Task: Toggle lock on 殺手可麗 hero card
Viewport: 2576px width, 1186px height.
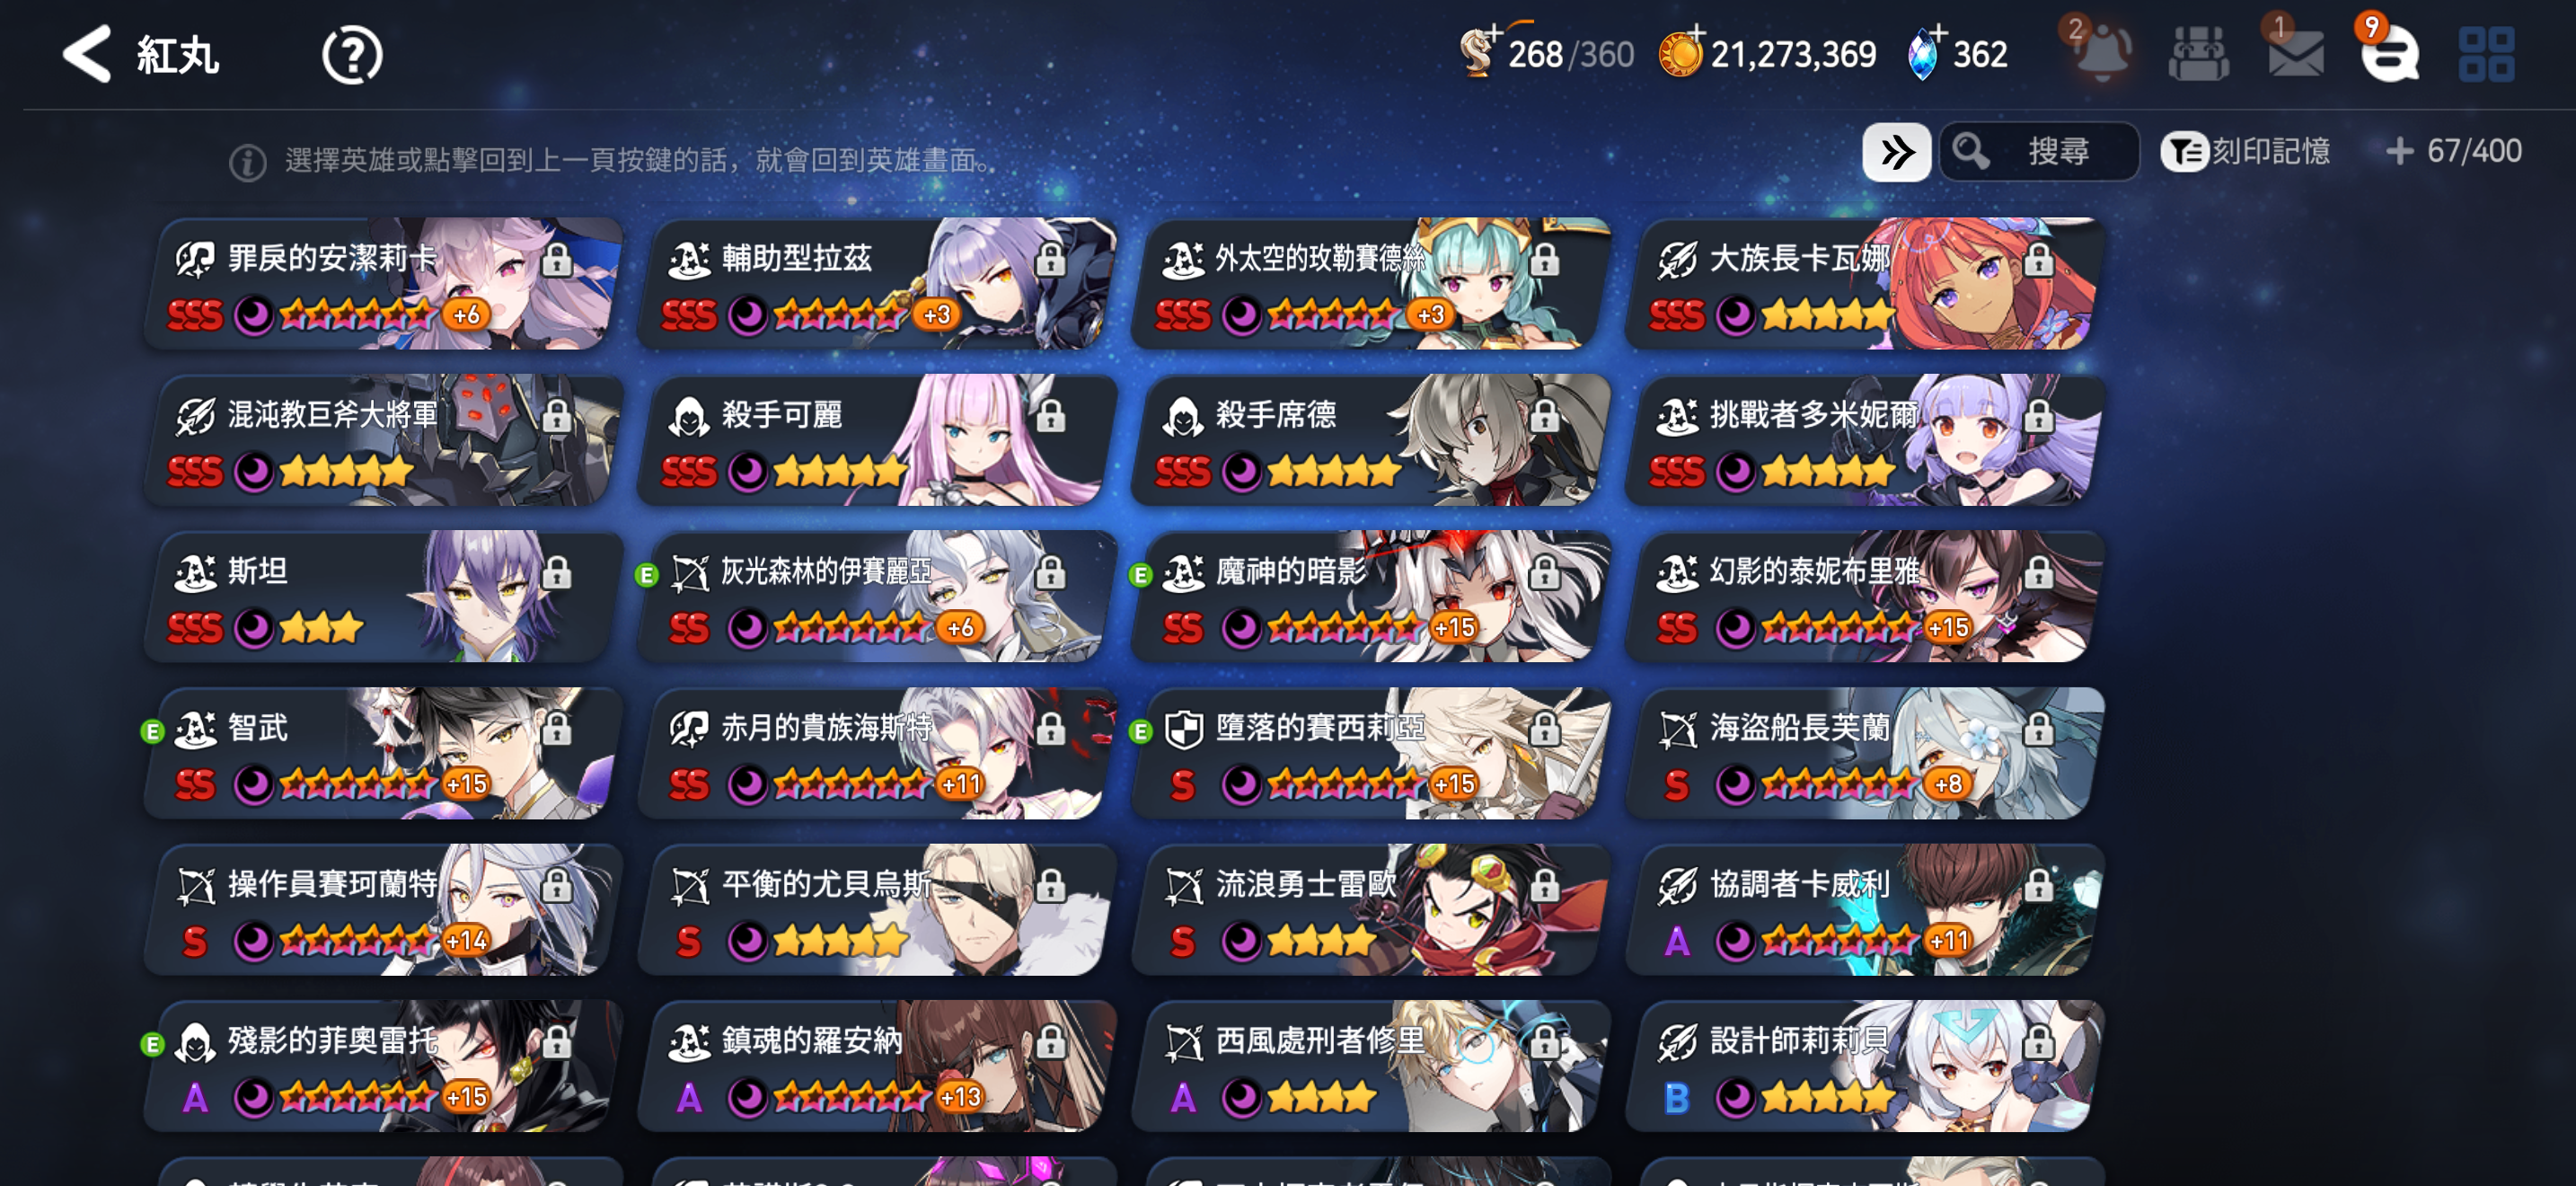Action: click(x=1050, y=416)
